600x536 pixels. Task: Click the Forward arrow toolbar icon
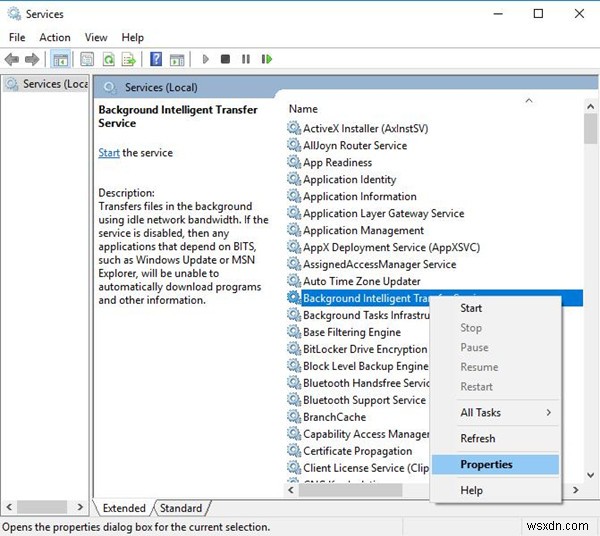32,59
